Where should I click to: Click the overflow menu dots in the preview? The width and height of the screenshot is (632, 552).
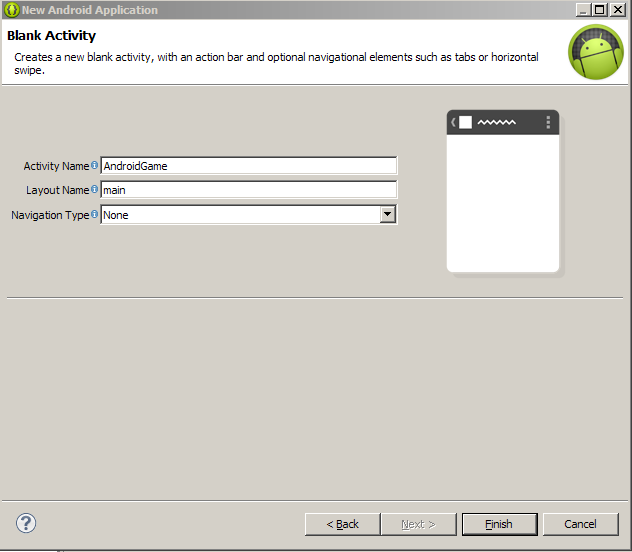click(x=548, y=122)
